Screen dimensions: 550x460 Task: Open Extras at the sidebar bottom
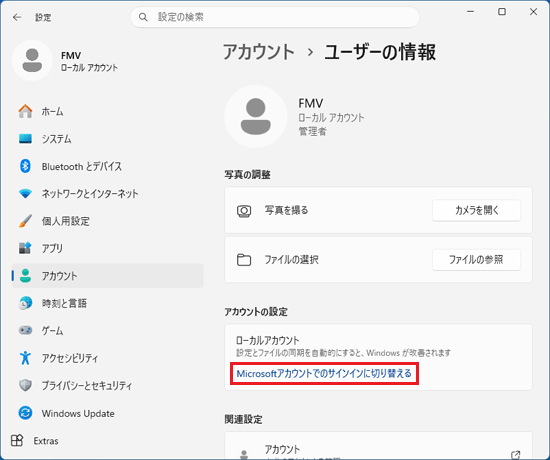pyautogui.click(x=46, y=441)
